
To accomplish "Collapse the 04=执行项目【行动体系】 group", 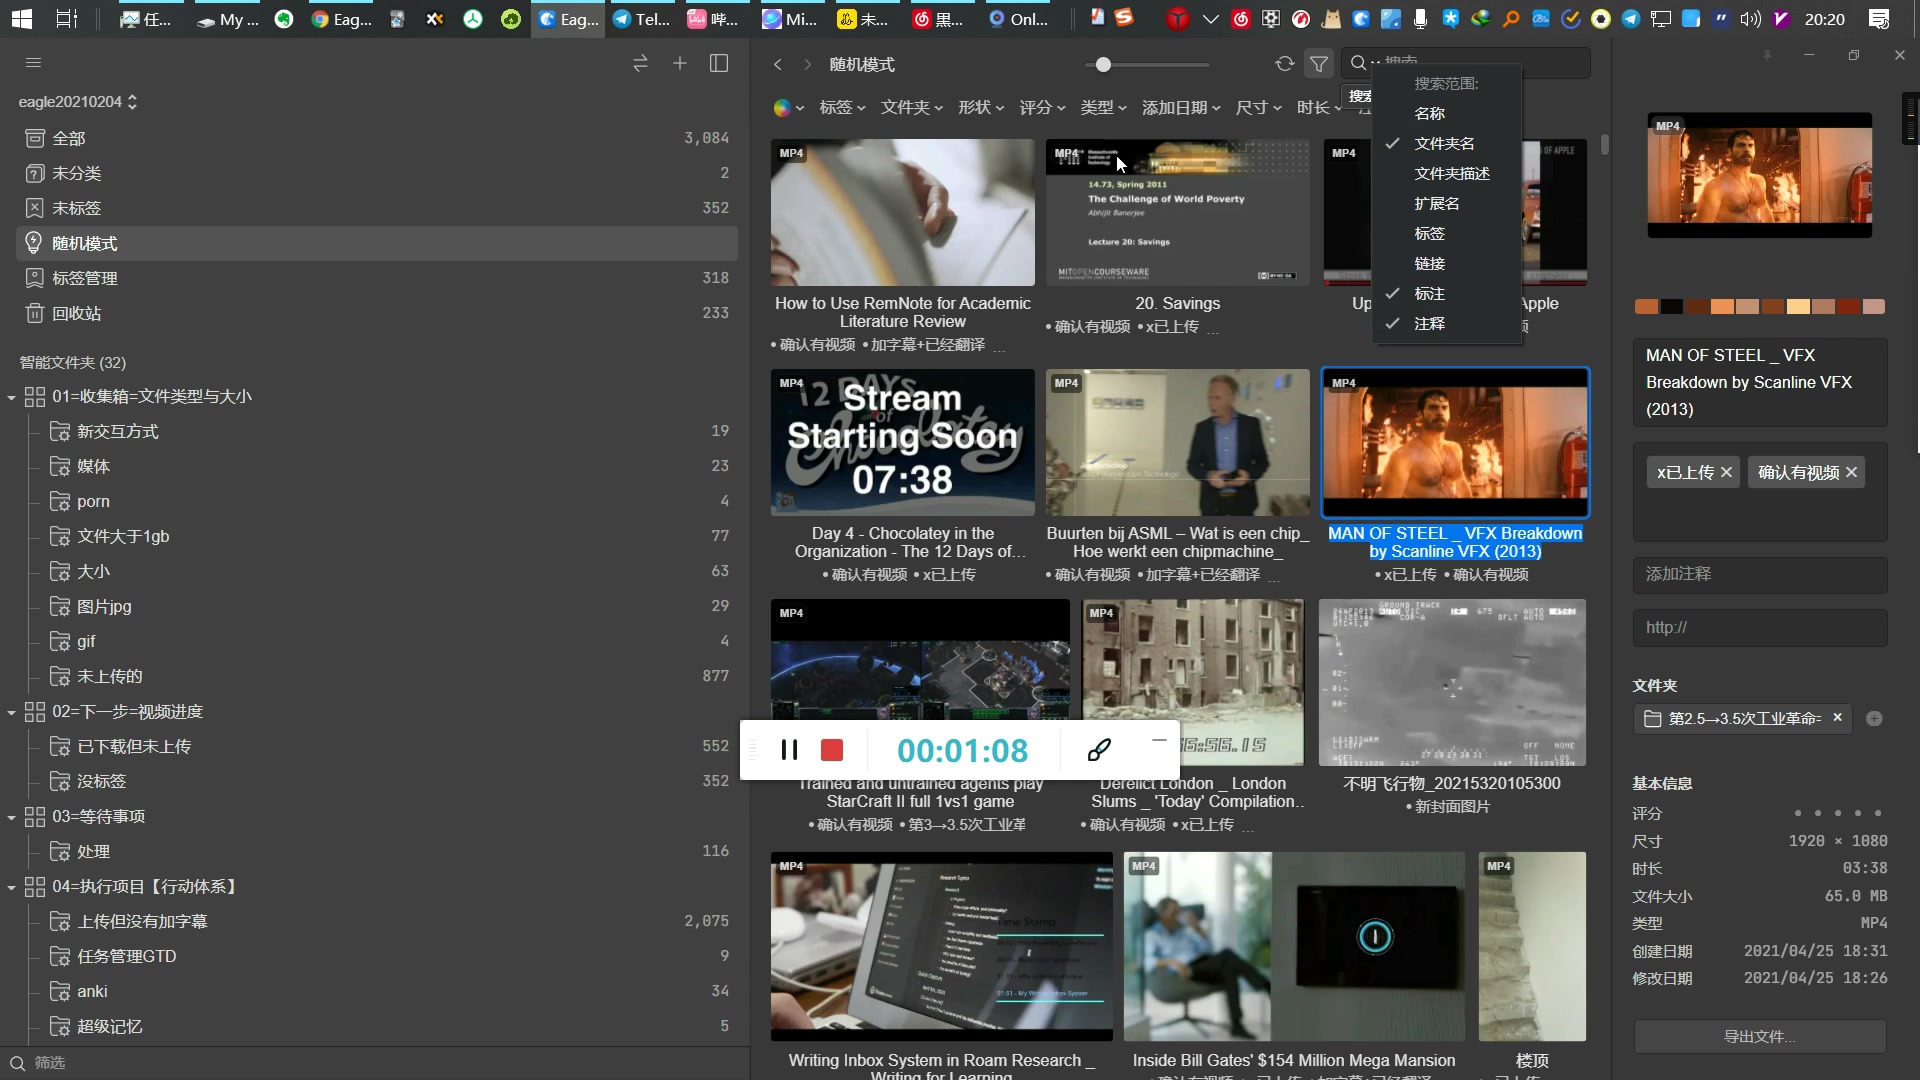I will coord(11,887).
